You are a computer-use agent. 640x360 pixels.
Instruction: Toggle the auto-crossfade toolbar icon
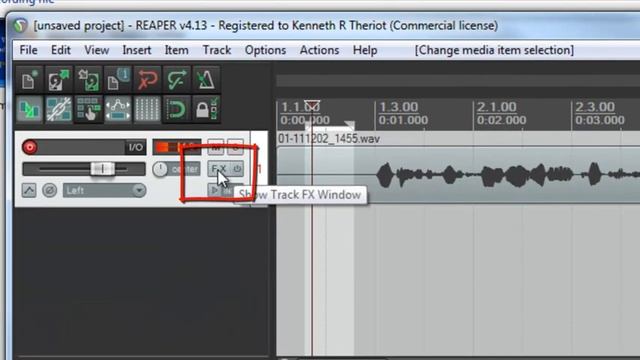point(29,109)
